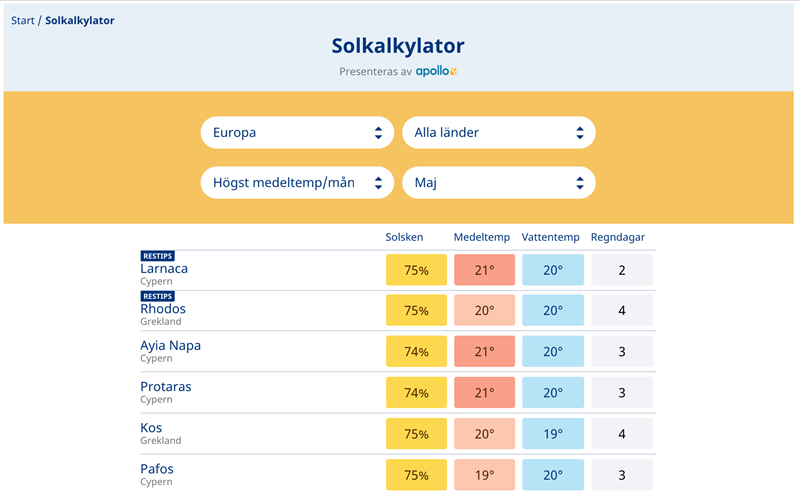Open the Rhodos destination link
Image resolution: width=800 pixels, height=494 pixels.
(x=163, y=309)
